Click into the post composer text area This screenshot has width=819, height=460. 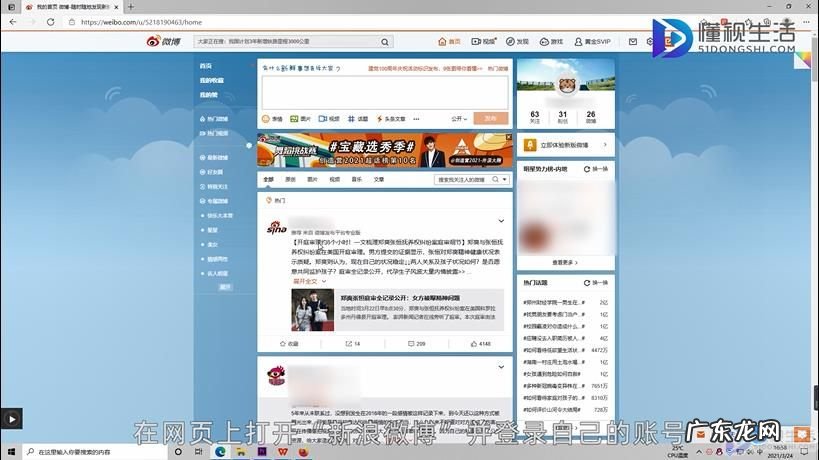pos(385,92)
